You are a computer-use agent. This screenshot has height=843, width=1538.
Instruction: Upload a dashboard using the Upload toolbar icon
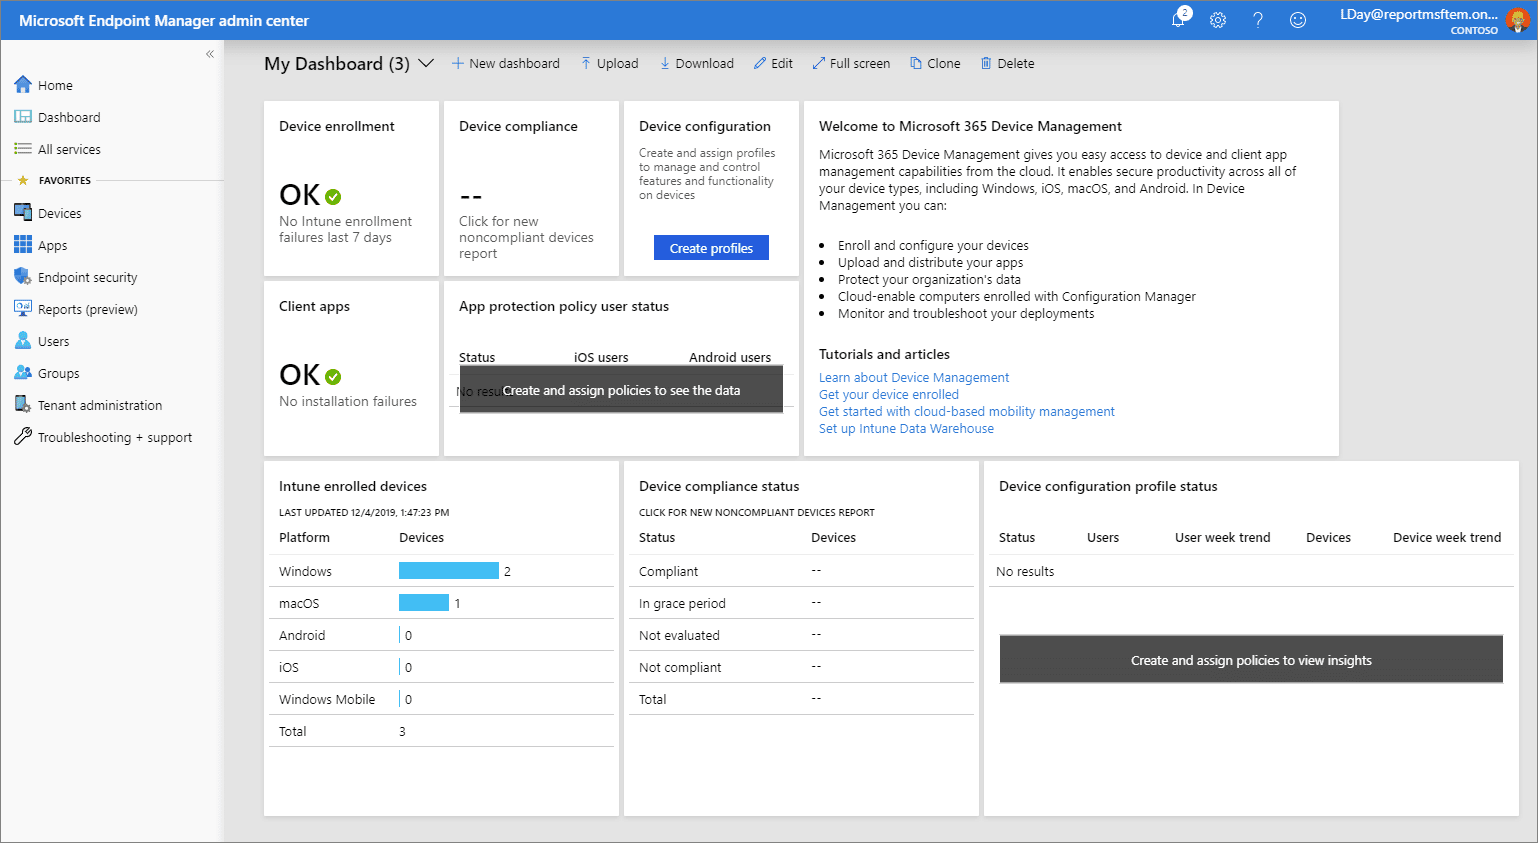[609, 63]
